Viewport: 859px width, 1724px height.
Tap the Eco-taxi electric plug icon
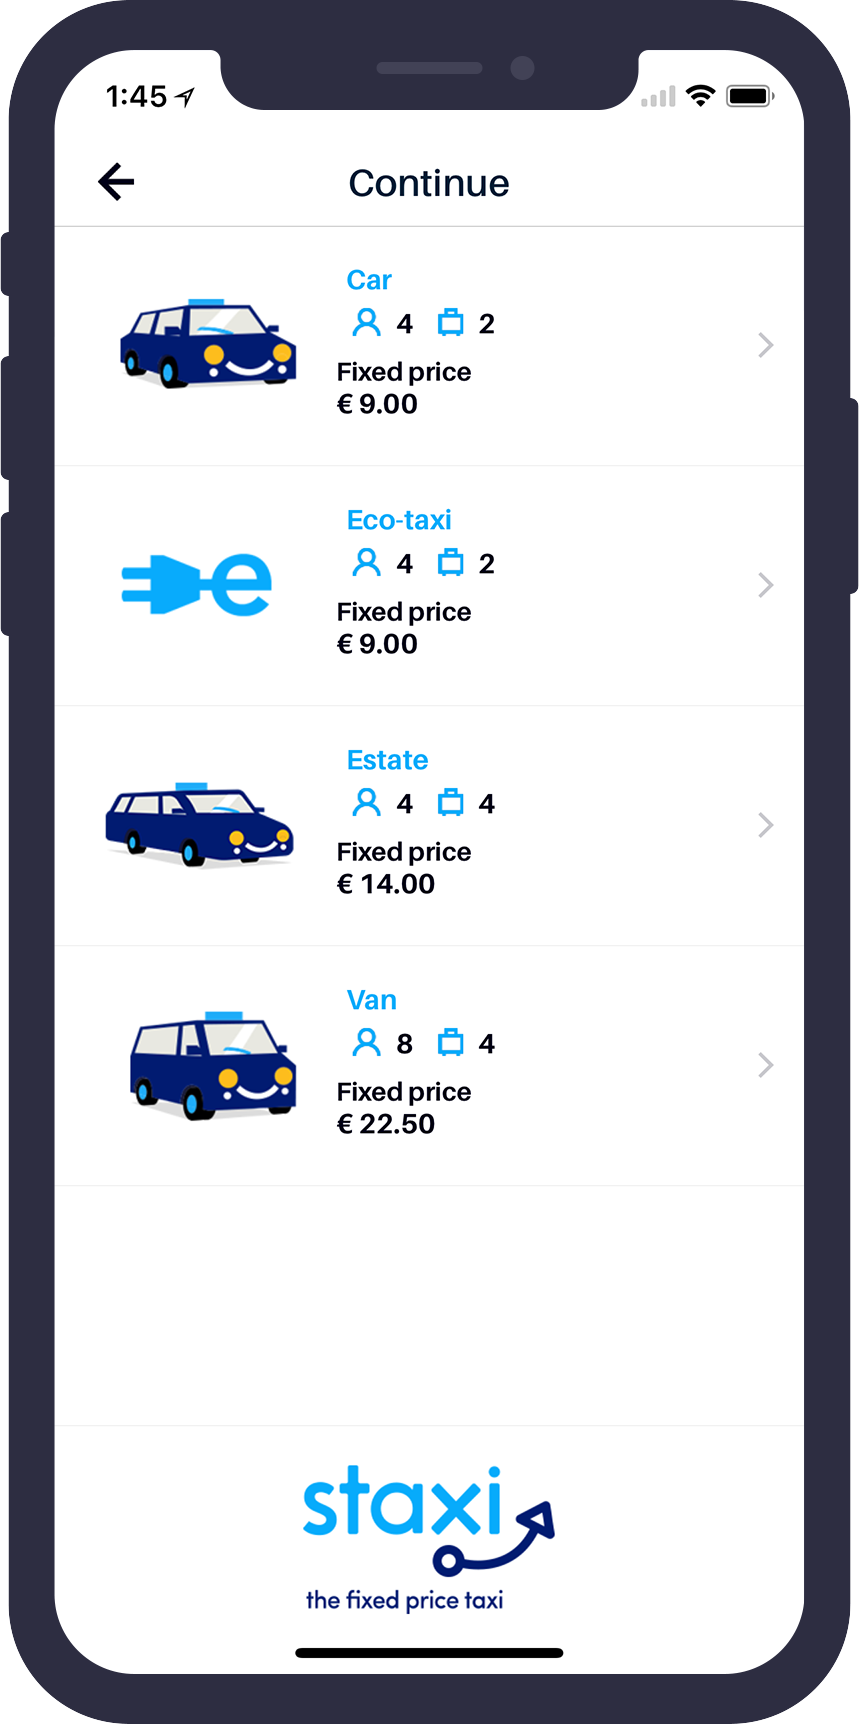(196, 584)
